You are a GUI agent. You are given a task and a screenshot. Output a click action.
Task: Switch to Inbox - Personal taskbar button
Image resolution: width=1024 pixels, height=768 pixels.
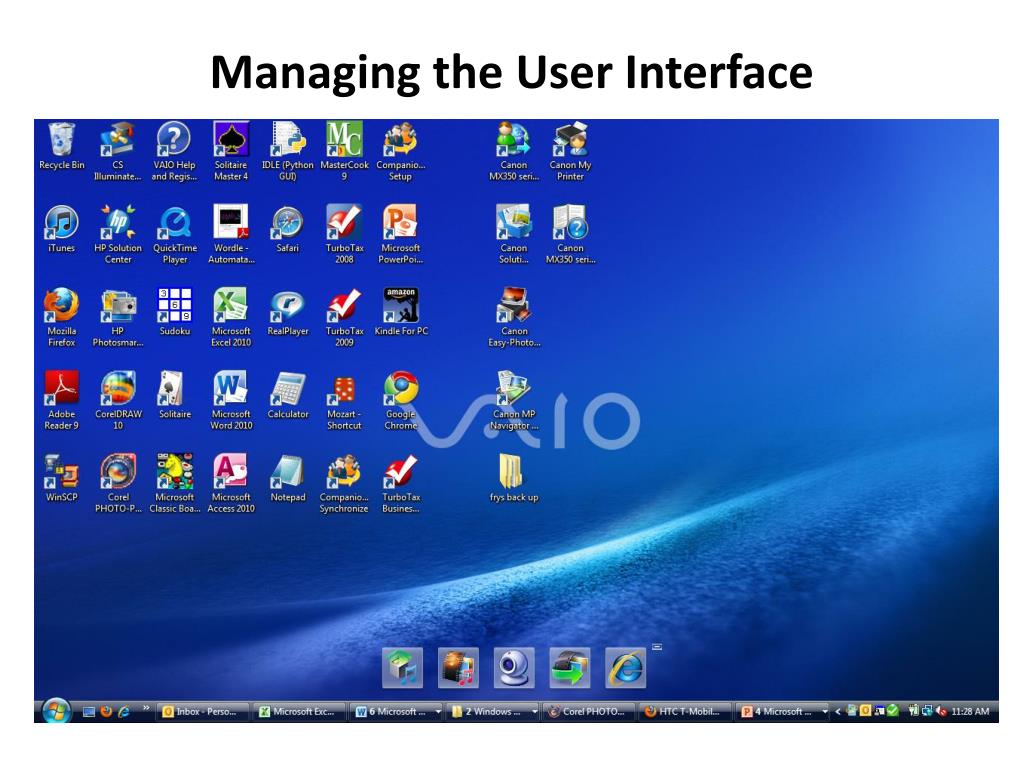click(x=204, y=712)
